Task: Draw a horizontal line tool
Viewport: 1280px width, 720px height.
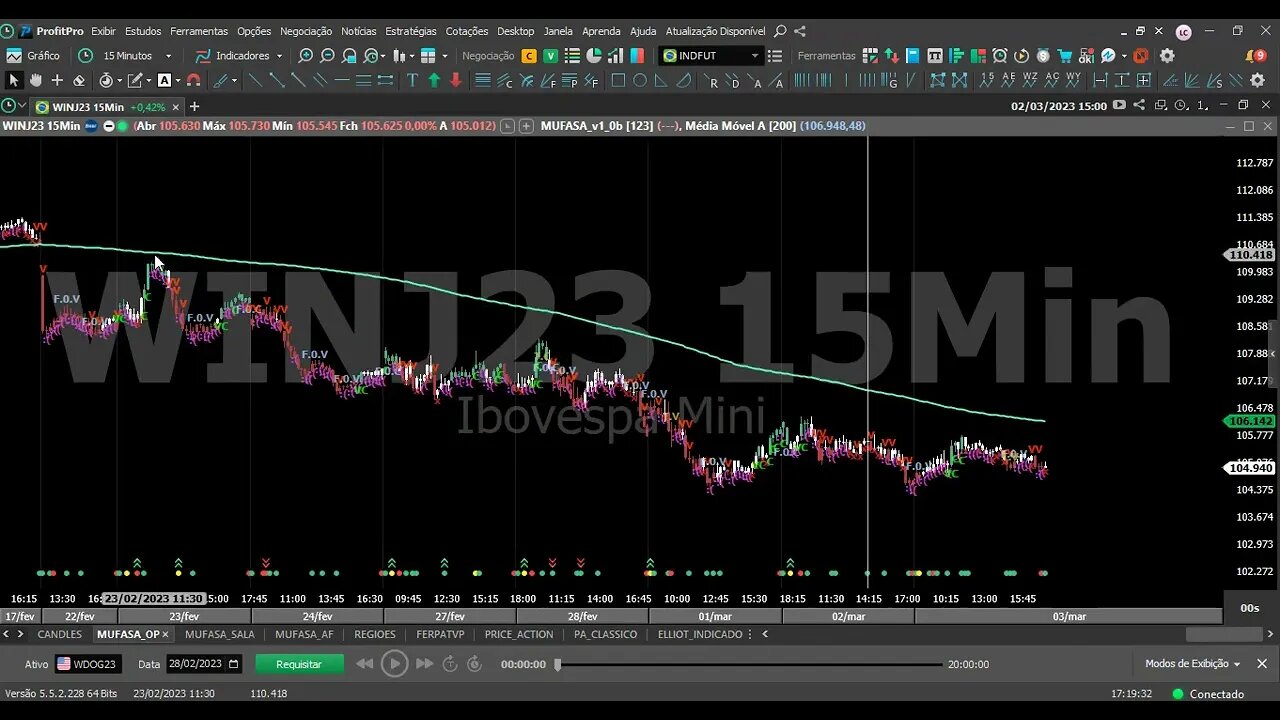Action: (342, 80)
